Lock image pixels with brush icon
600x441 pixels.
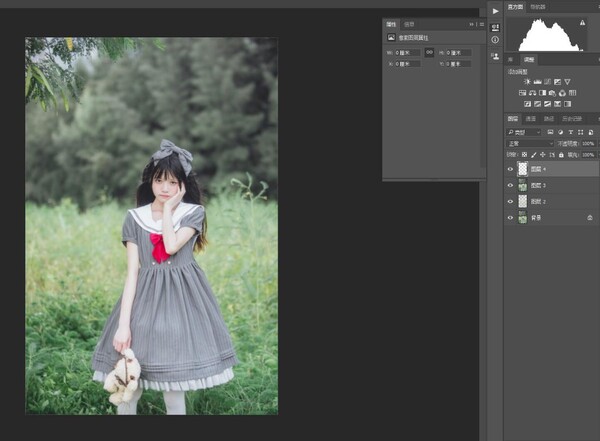(x=533, y=155)
